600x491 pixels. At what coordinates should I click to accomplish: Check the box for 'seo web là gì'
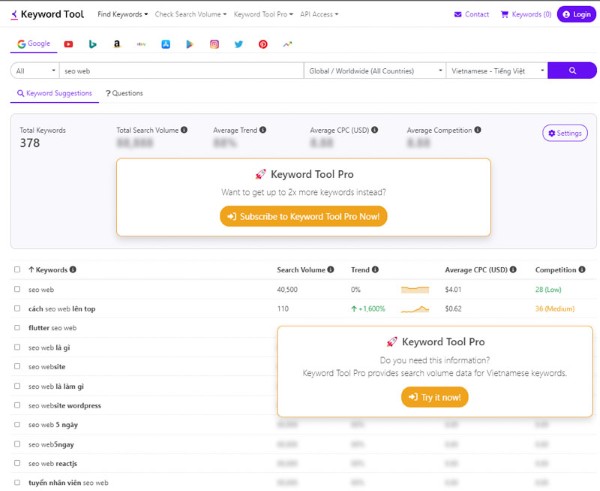coord(17,347)
